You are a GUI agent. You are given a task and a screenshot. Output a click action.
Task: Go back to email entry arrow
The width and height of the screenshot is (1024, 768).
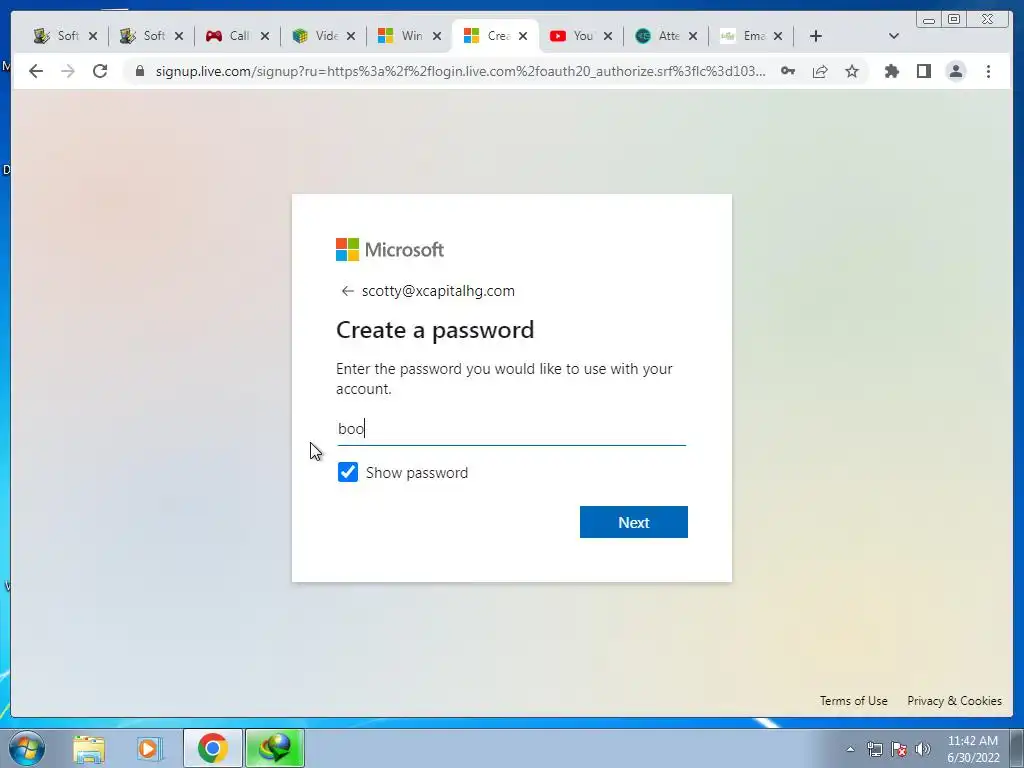click(x=347, y=291)
